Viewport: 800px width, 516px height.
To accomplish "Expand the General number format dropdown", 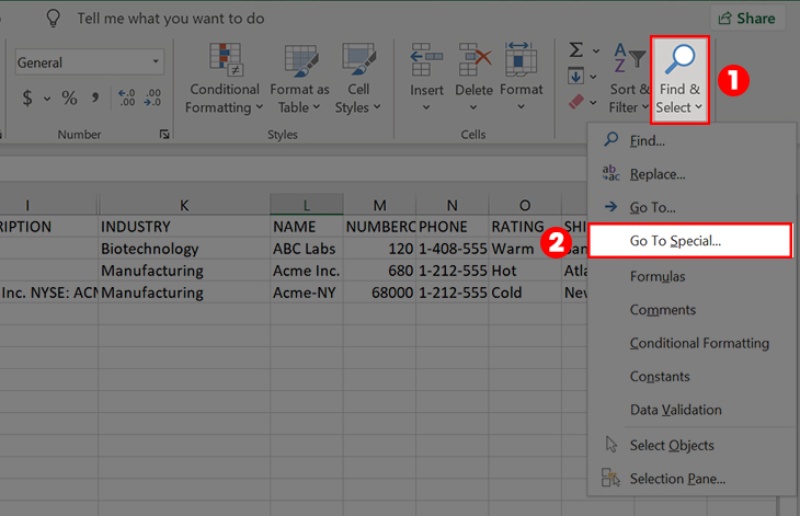I will [156, 62].
